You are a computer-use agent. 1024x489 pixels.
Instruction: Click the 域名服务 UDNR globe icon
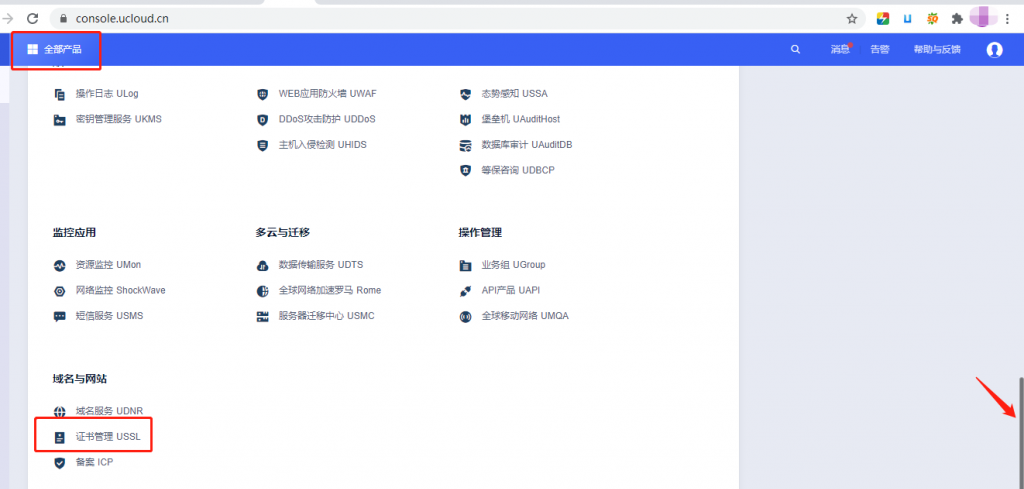pos(59,412)
